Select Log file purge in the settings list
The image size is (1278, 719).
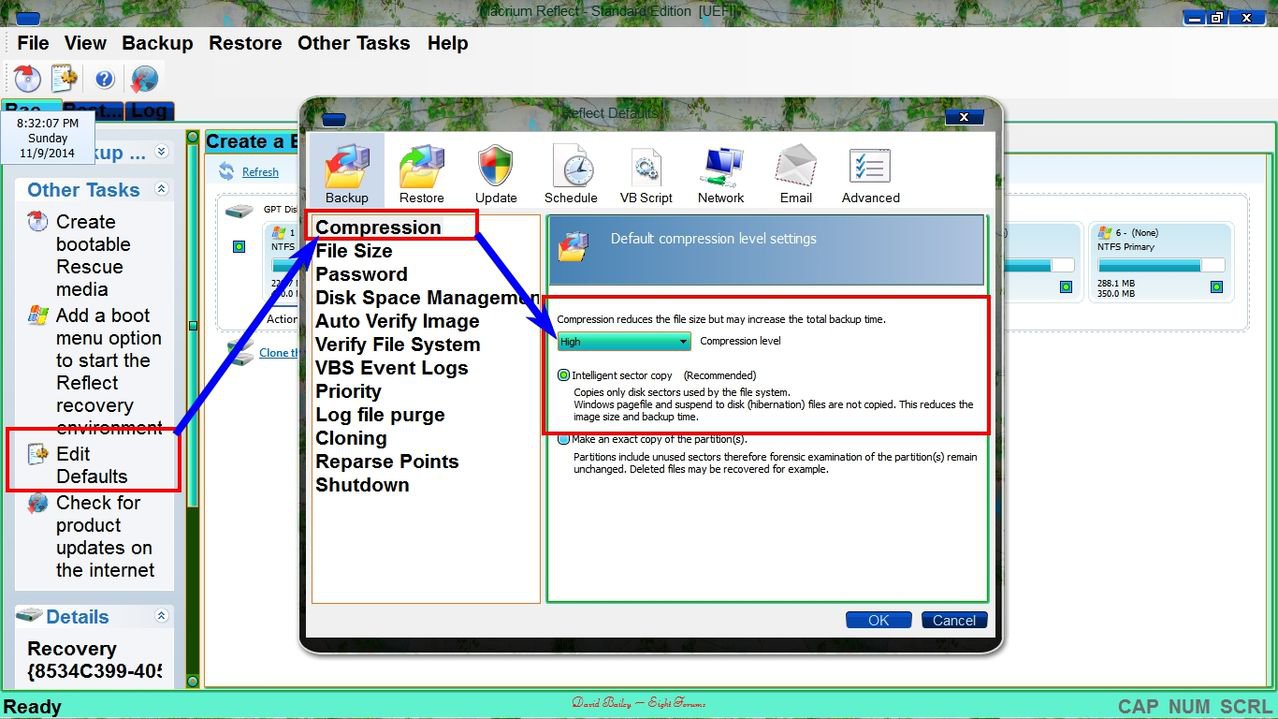(380, 415)
